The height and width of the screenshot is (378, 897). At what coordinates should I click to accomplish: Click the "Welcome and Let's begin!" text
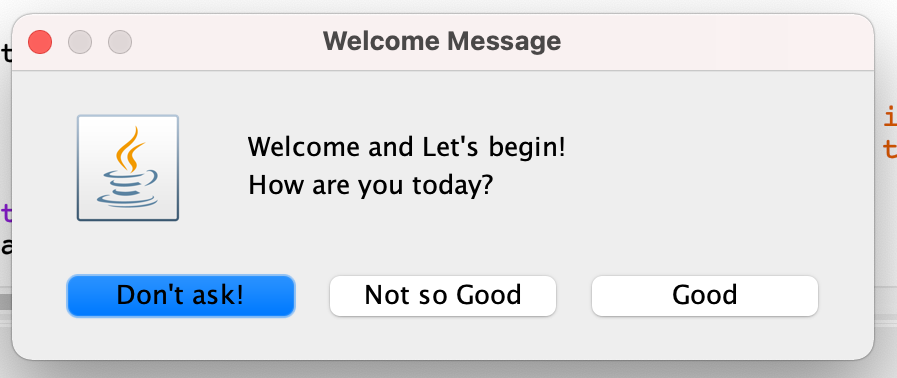406,148
